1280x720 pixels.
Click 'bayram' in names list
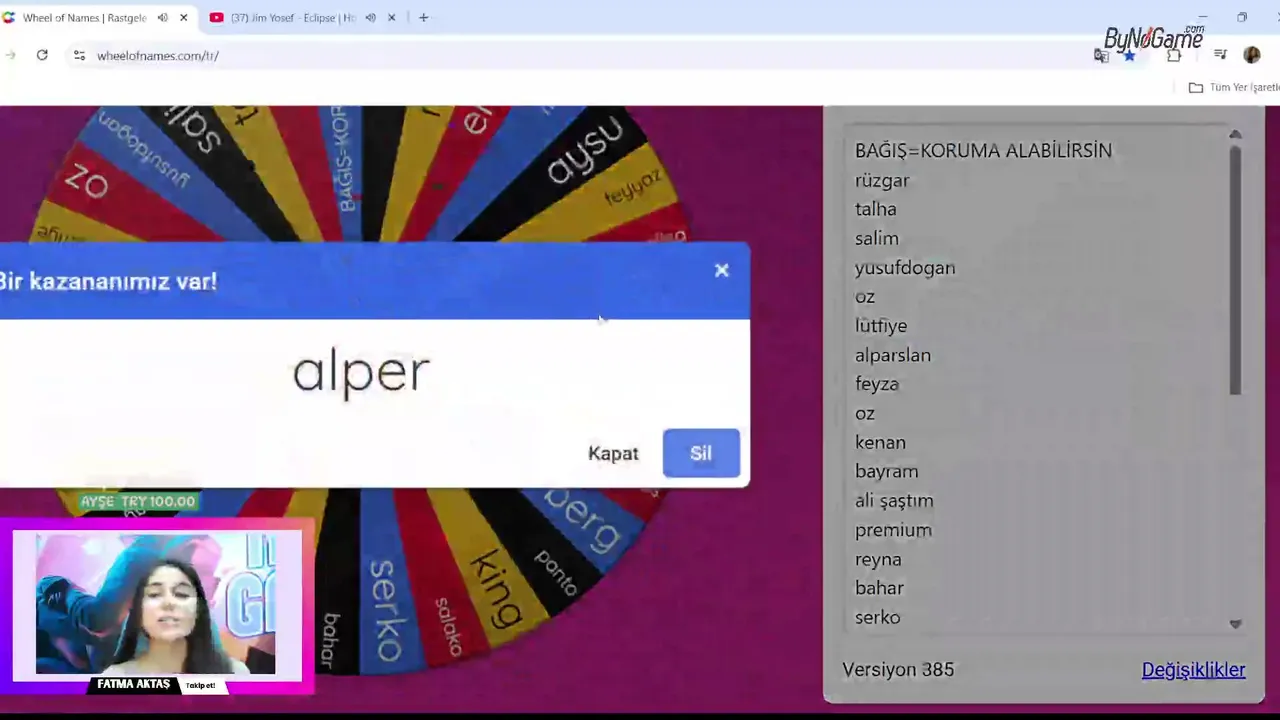[886, 471]
